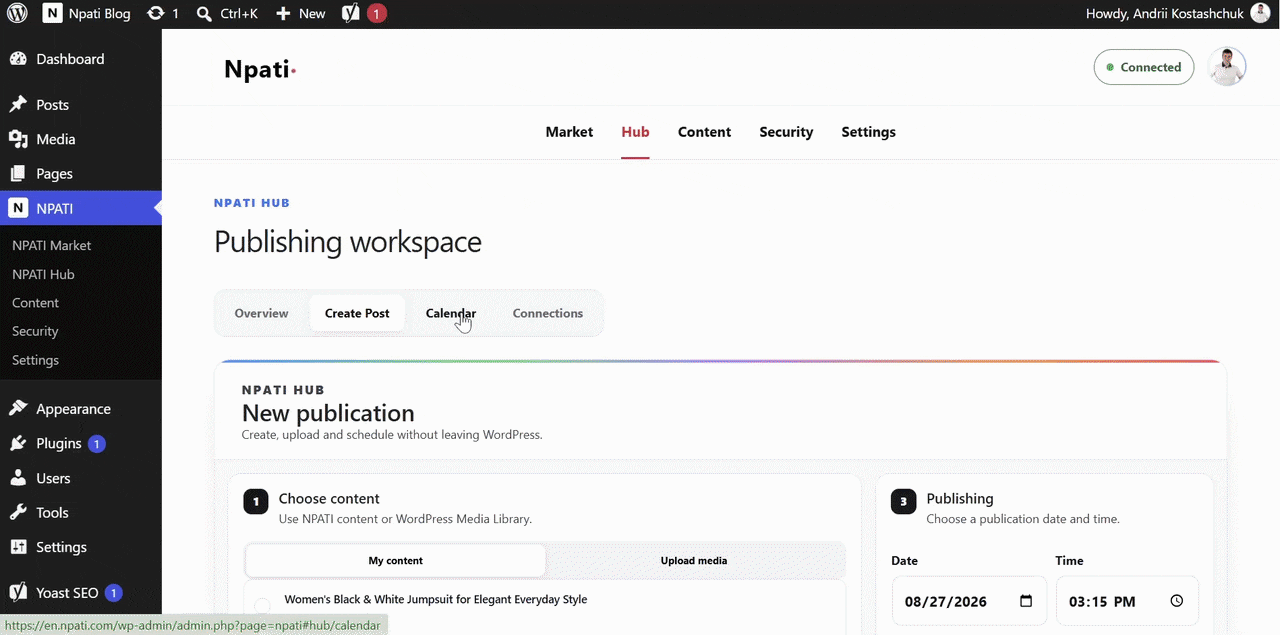Image resolution: width=1280 pixels, height=635 pixels.
Task: Open the NPATI Market submenu item
Action: pos(51,245)
